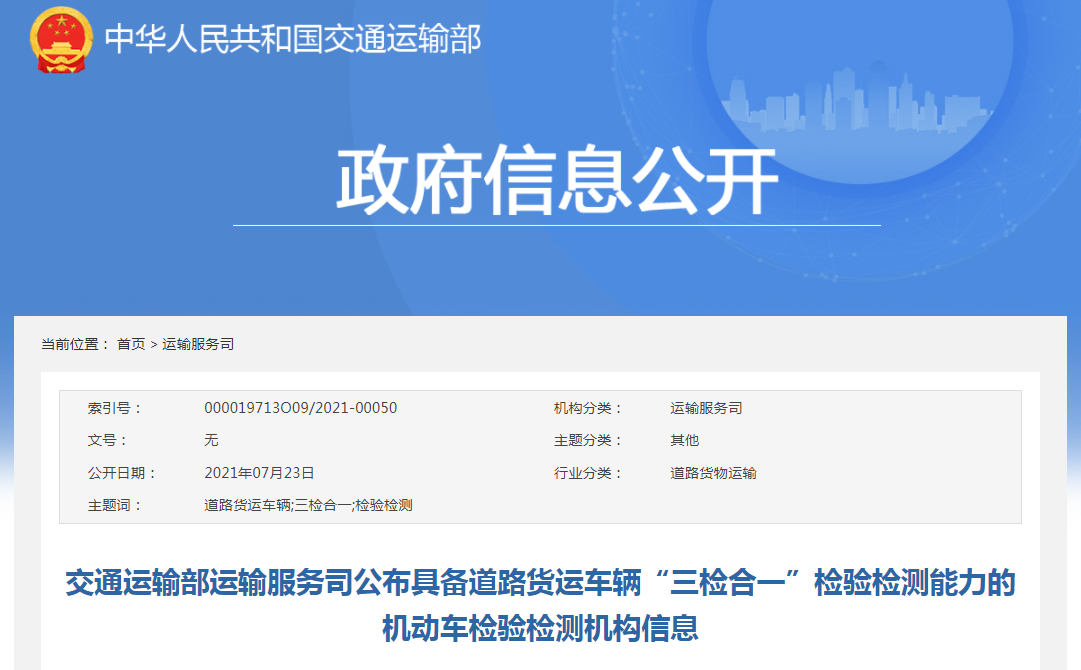Click 运输服务司 next to 机构分类

click(x=706, y=408)
